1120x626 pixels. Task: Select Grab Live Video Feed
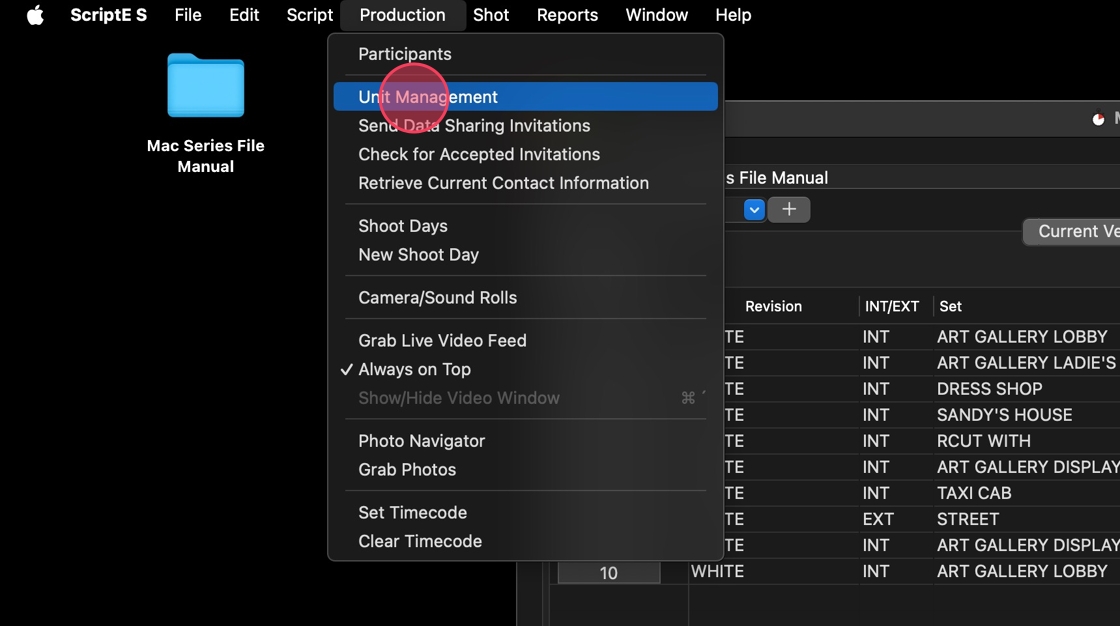point(442,341)
